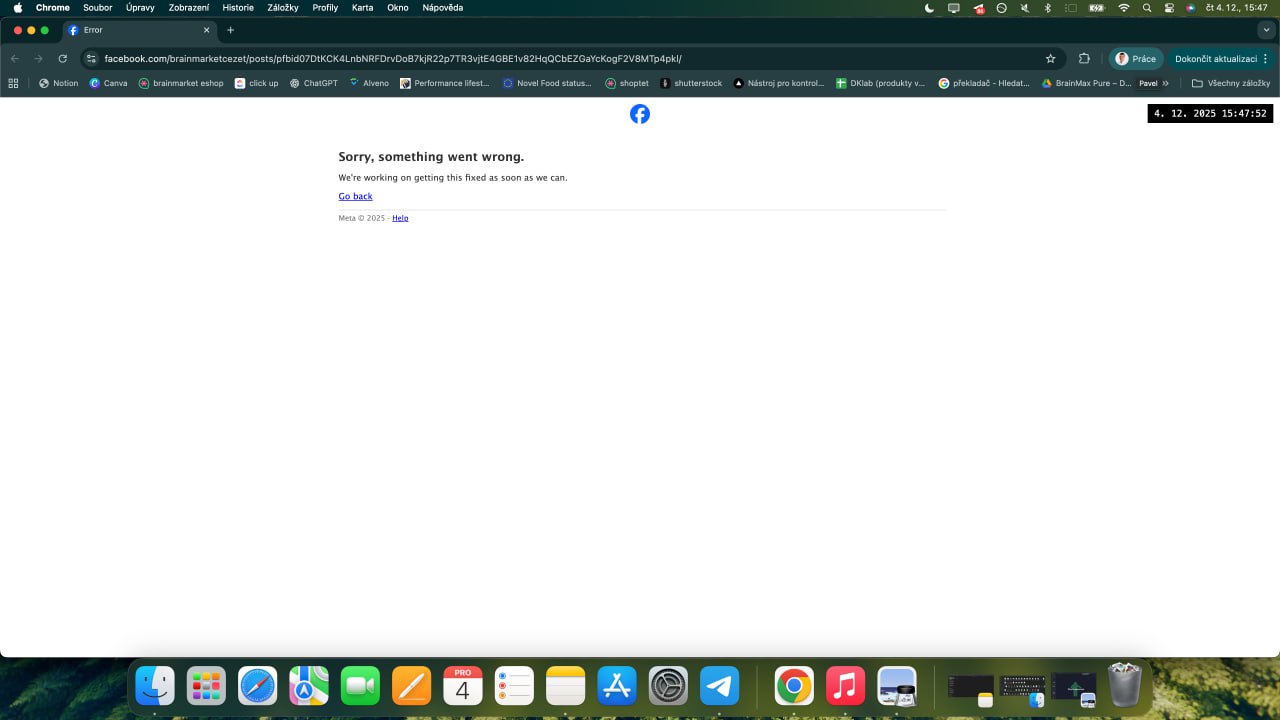1280x720 pixels.
Task: Open a new tab with plus button
Action: point(230,30)
